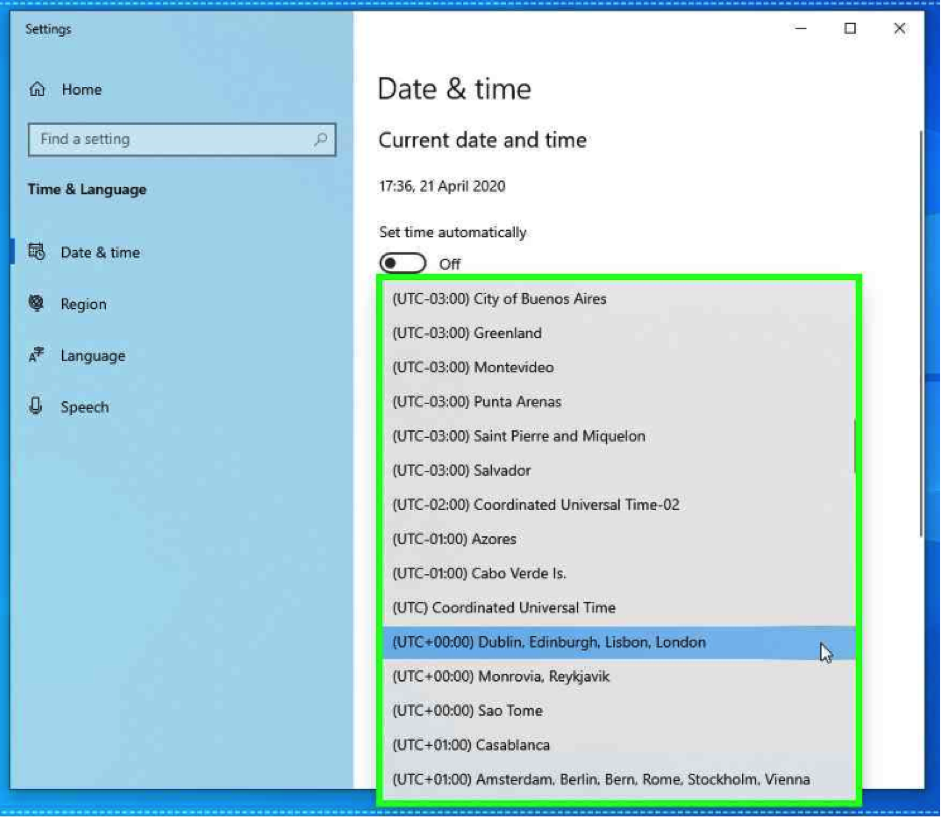Open the Region settings page
The height and width of the screenshot is (817, 941).
pos(83,304)
